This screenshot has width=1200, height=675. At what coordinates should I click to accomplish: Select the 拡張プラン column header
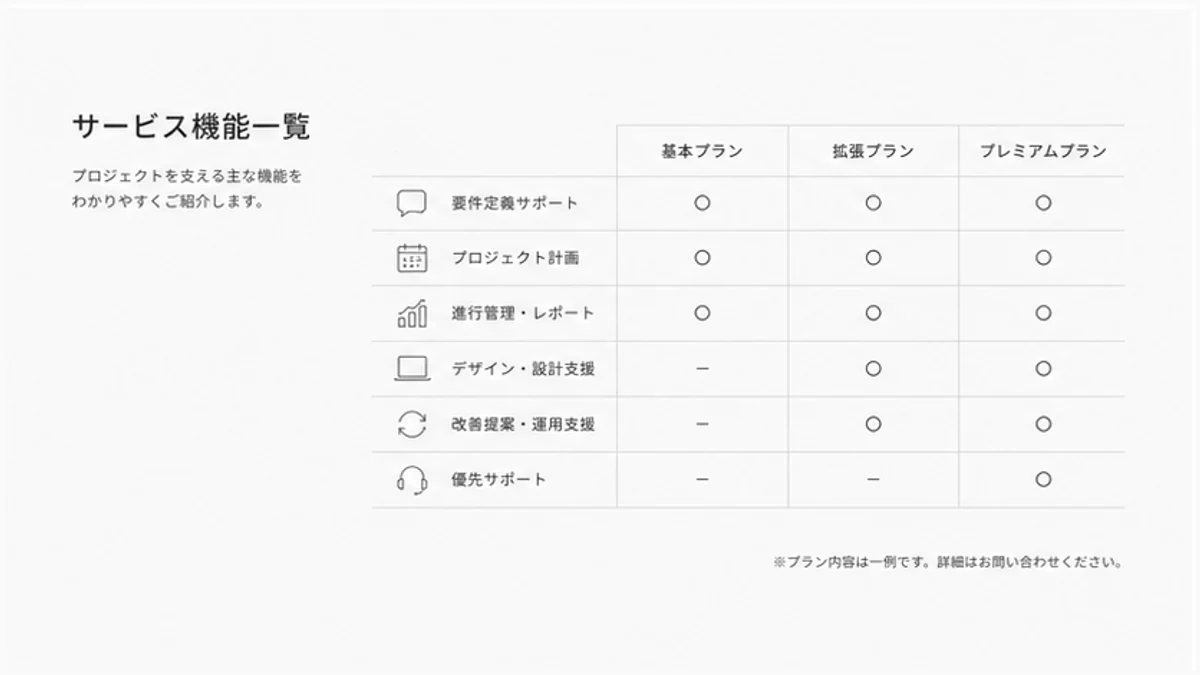[873, 152]
